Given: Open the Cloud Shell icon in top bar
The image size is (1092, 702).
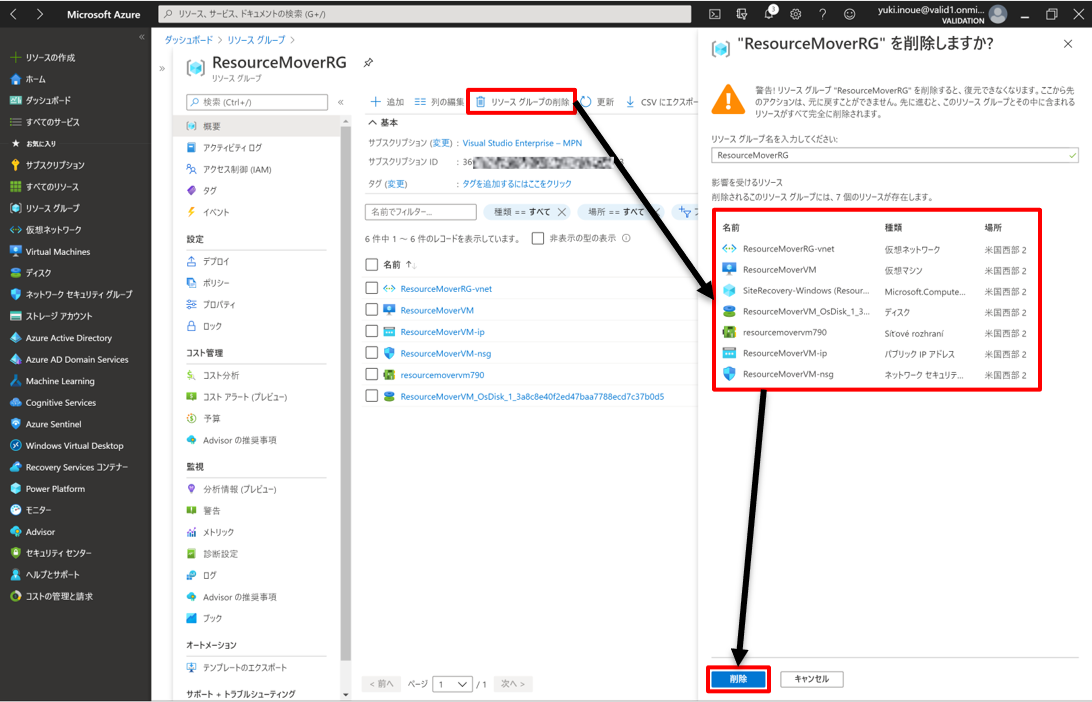Looking at the screenshot, I should 715,14.
